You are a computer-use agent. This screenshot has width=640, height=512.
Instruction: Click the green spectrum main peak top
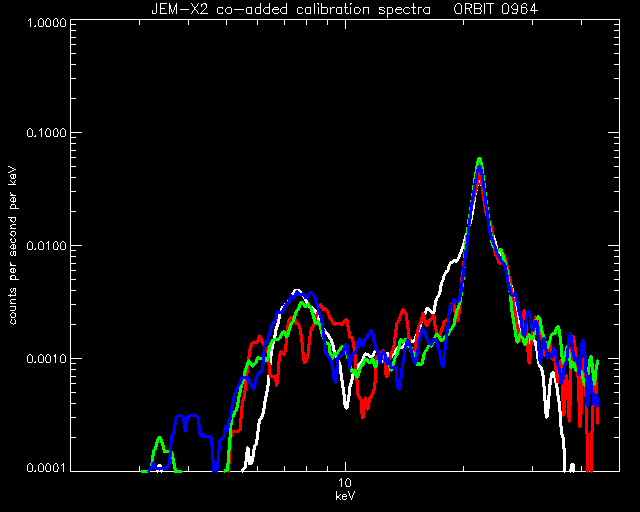[x=480, y=160]
